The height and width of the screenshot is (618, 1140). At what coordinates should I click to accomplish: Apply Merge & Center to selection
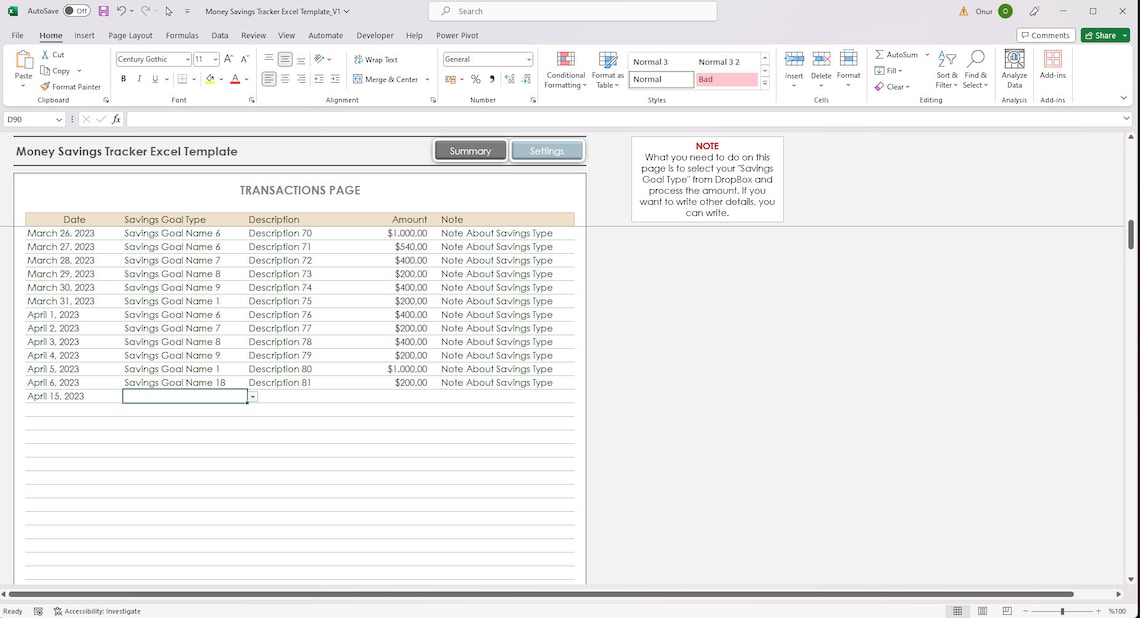click(x=388, y=79)
